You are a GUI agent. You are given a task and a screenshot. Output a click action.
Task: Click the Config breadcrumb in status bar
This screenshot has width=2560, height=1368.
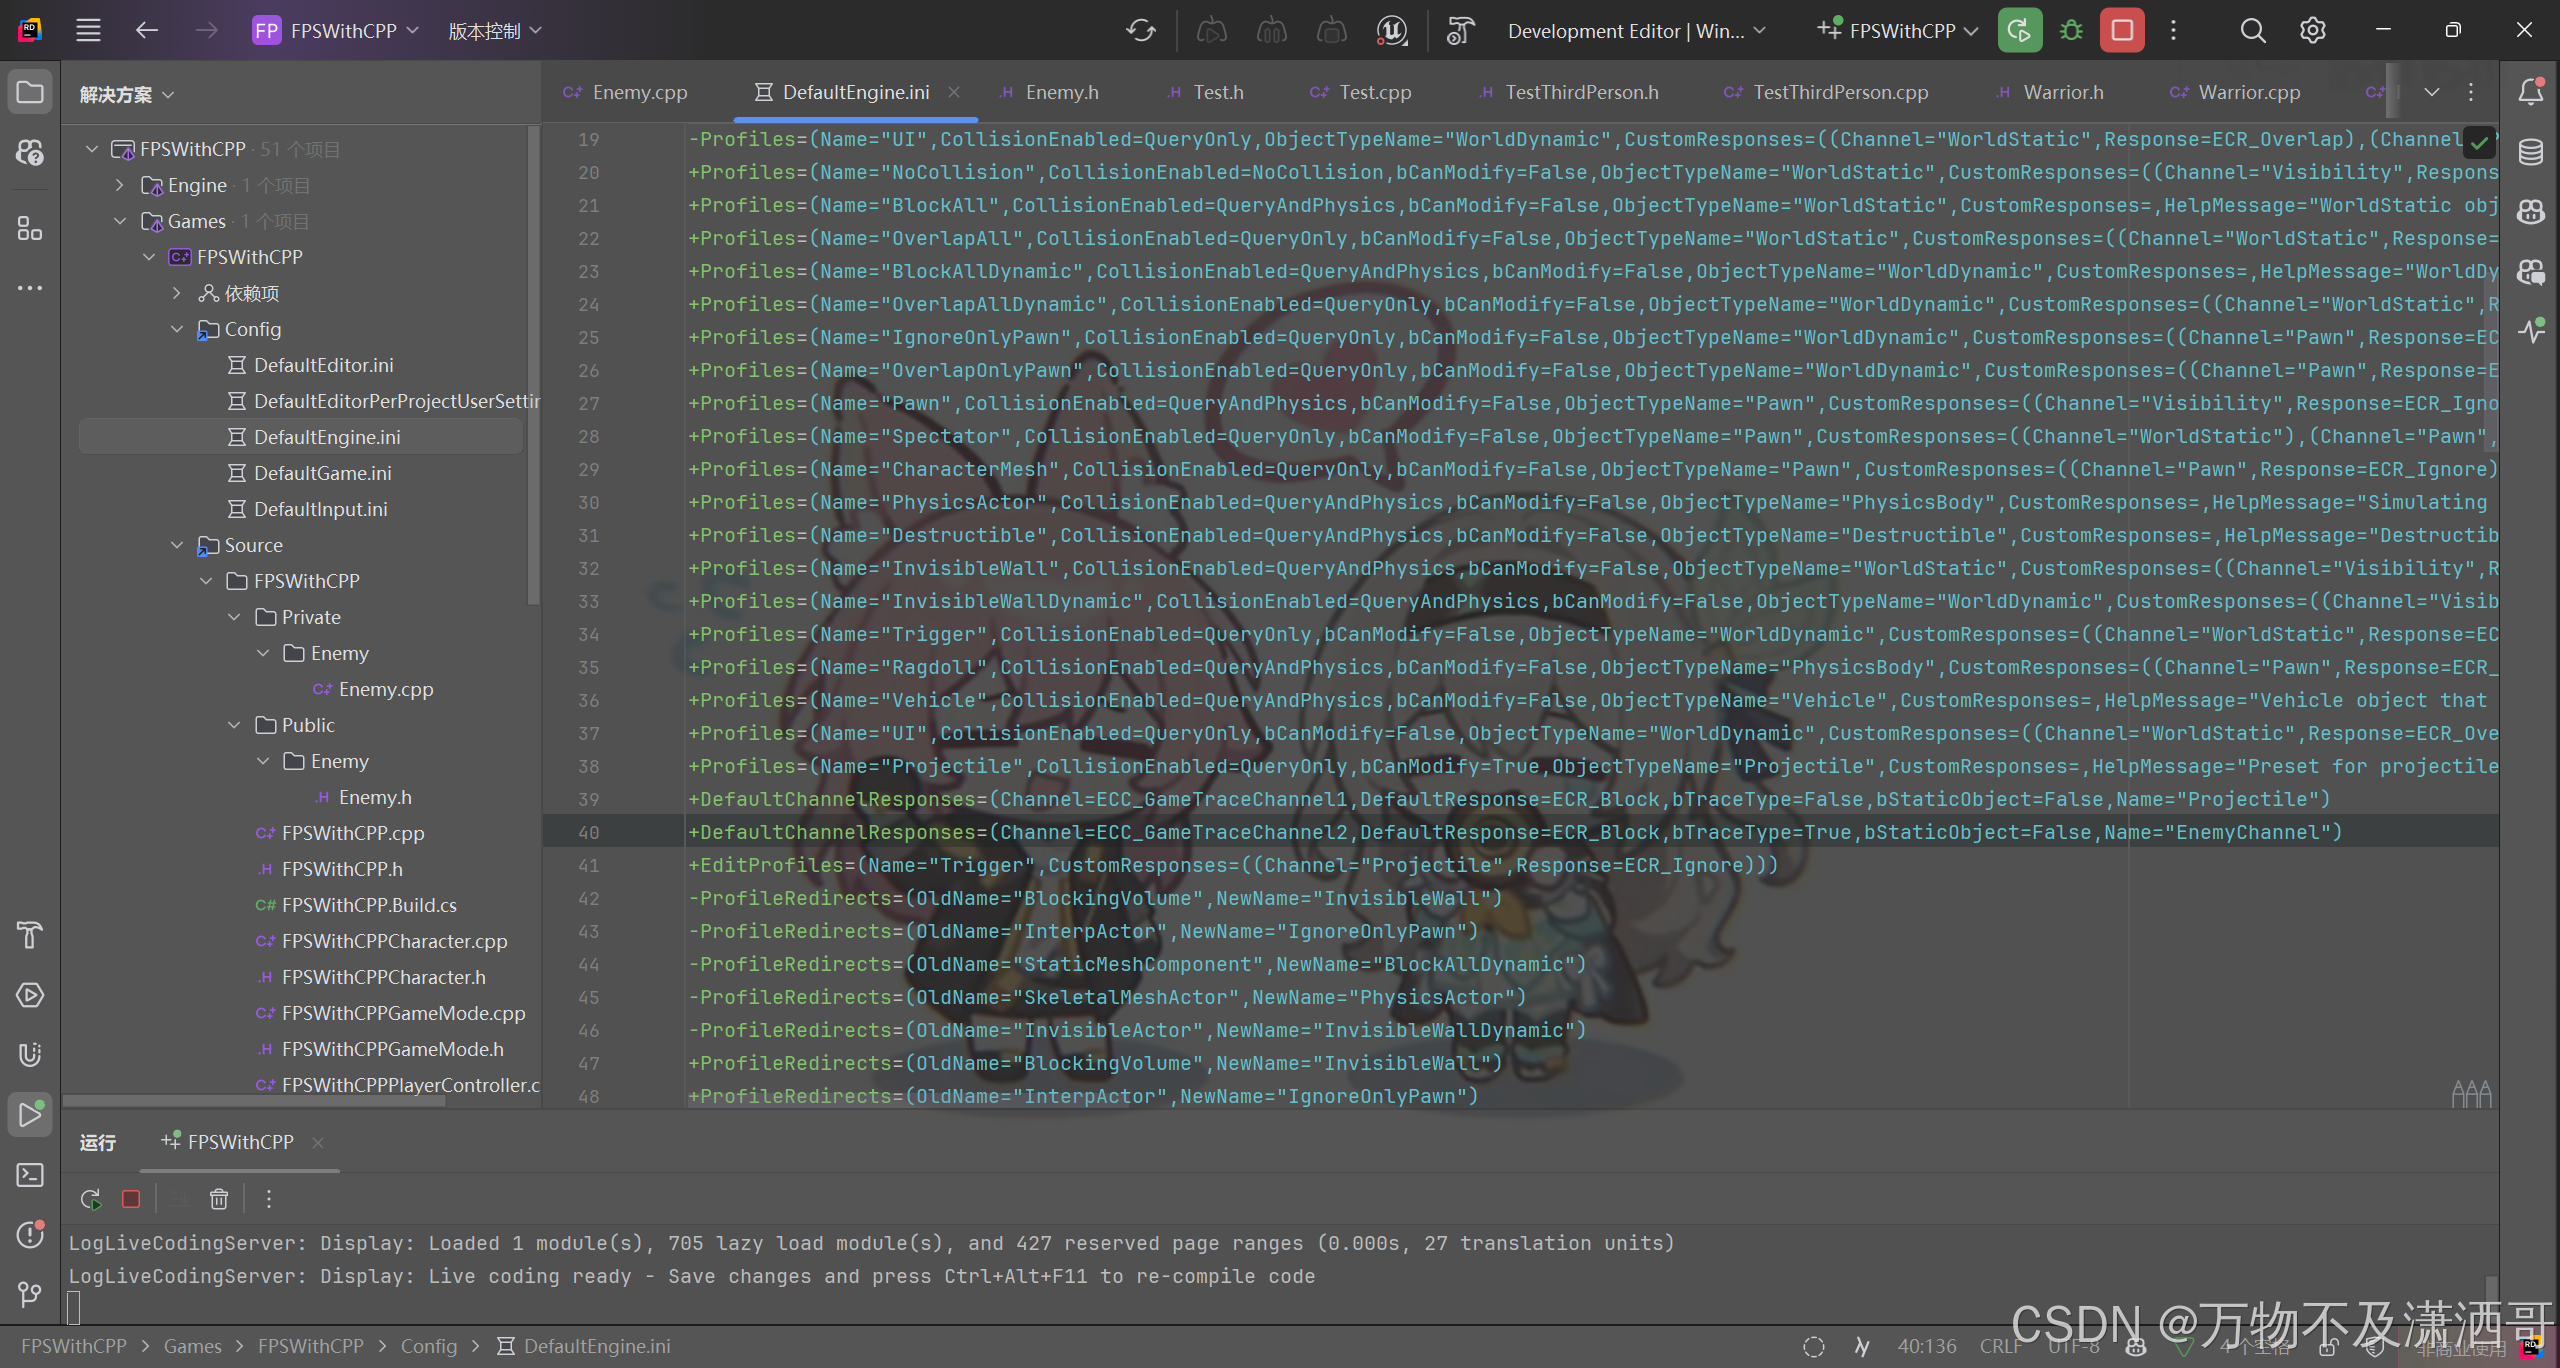coord(428,1346)
